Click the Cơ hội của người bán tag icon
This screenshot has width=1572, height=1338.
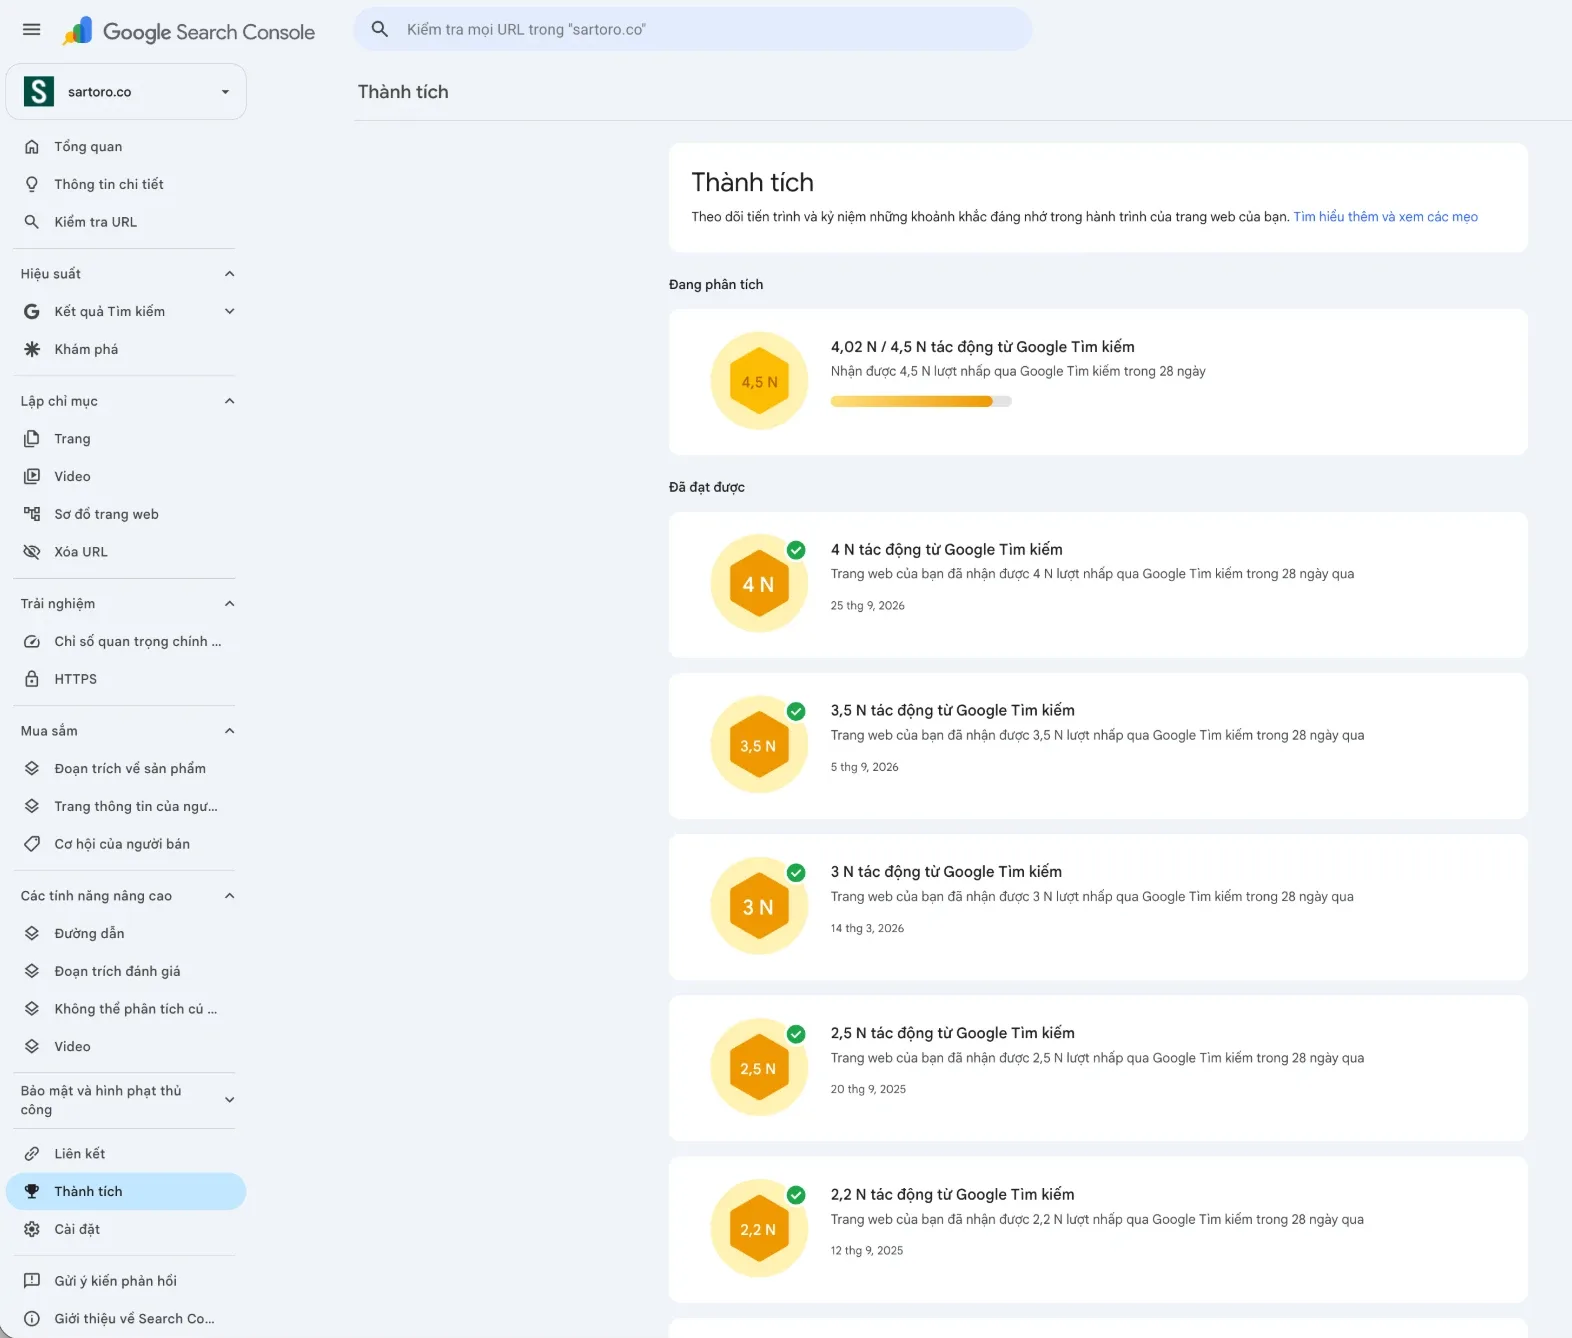(x=32, y=845)
